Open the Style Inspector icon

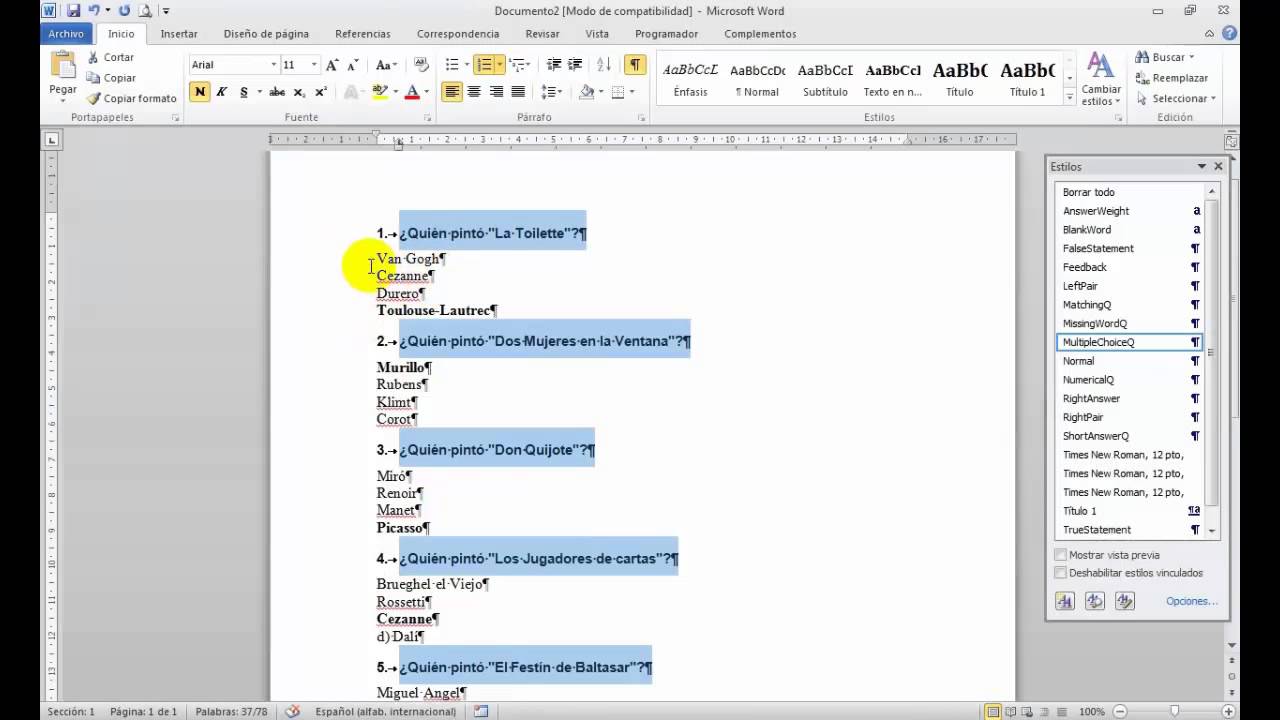pyautogui.click(x=1095, y=601)
